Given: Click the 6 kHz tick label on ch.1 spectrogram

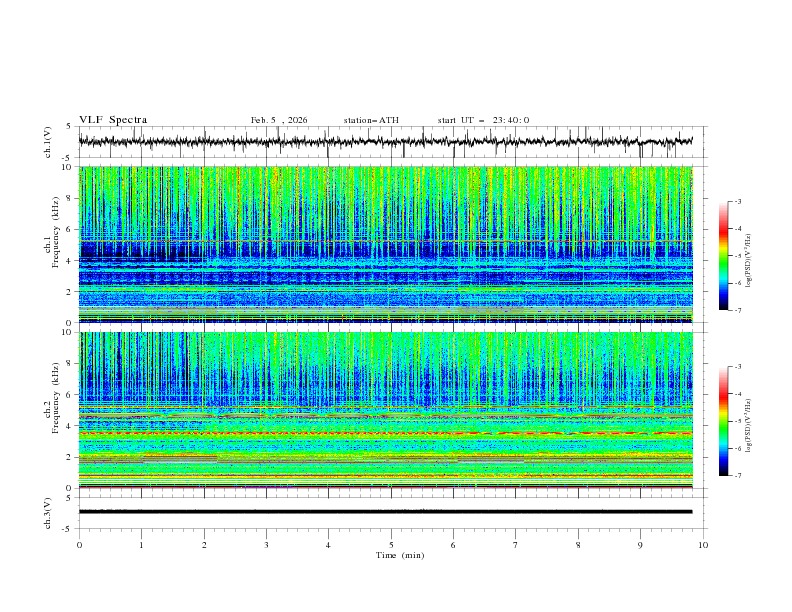Looking at the screenshot, I should [x=70, y=229].
